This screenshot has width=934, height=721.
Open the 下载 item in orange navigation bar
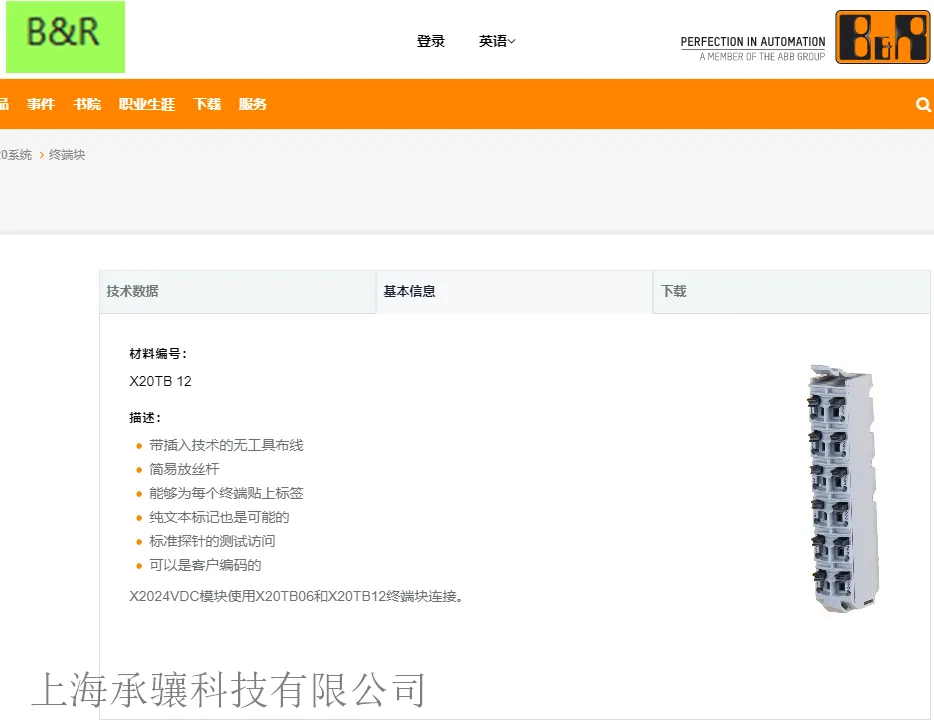tap(207, 104)
